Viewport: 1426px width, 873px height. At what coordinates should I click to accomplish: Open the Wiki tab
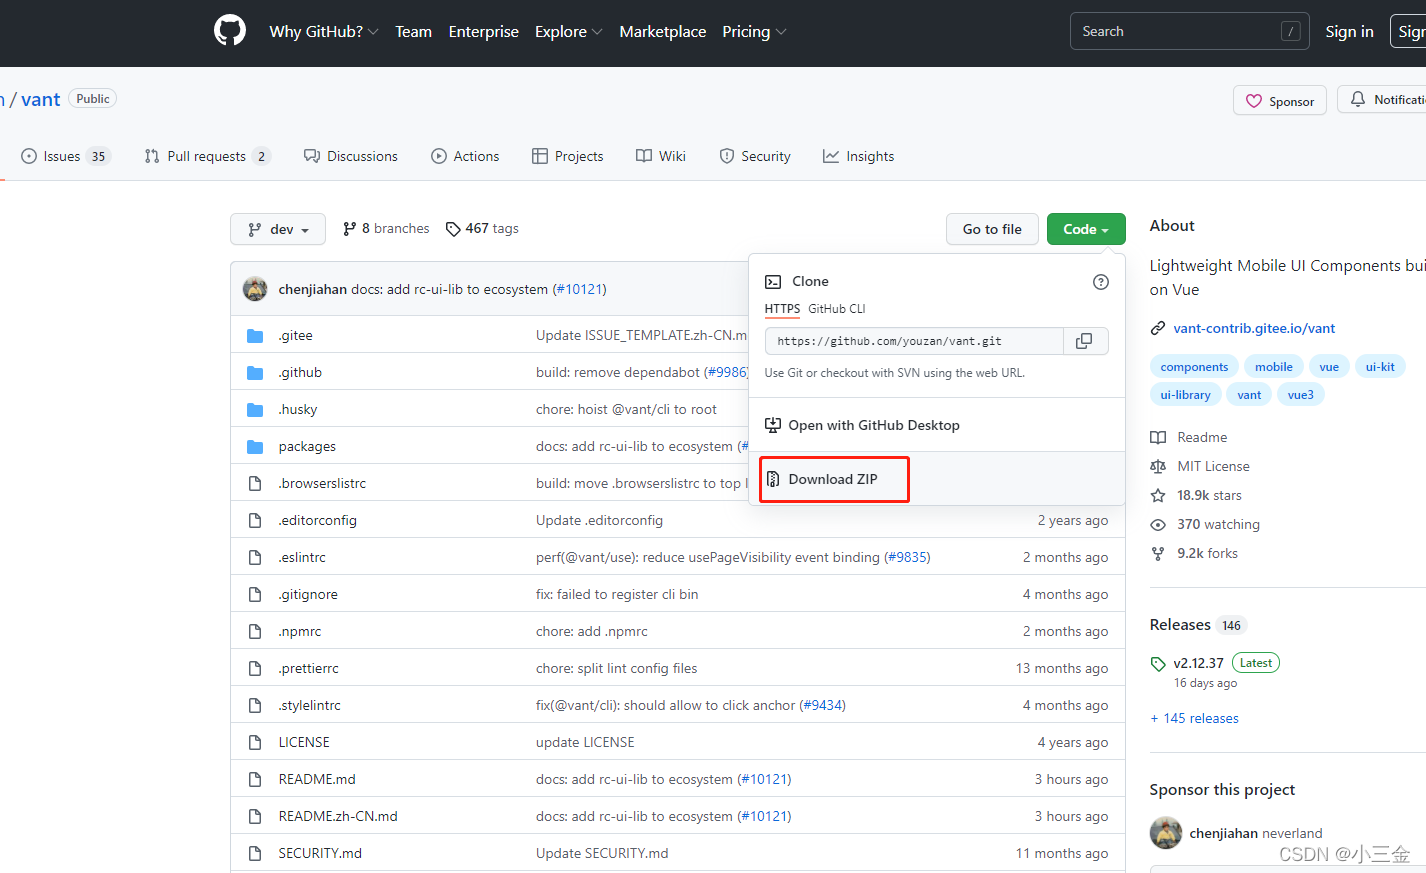(661, 157)
